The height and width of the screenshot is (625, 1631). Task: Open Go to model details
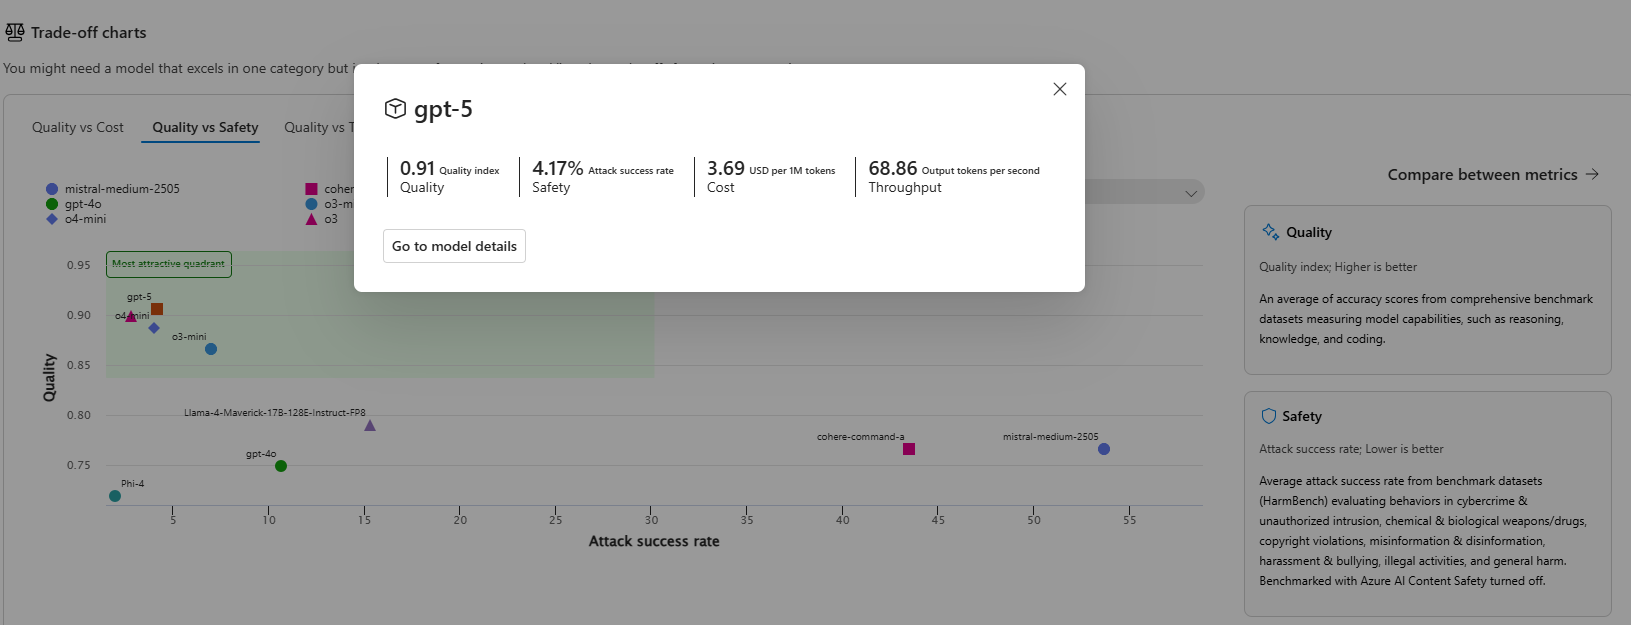(x=454, y=246)
